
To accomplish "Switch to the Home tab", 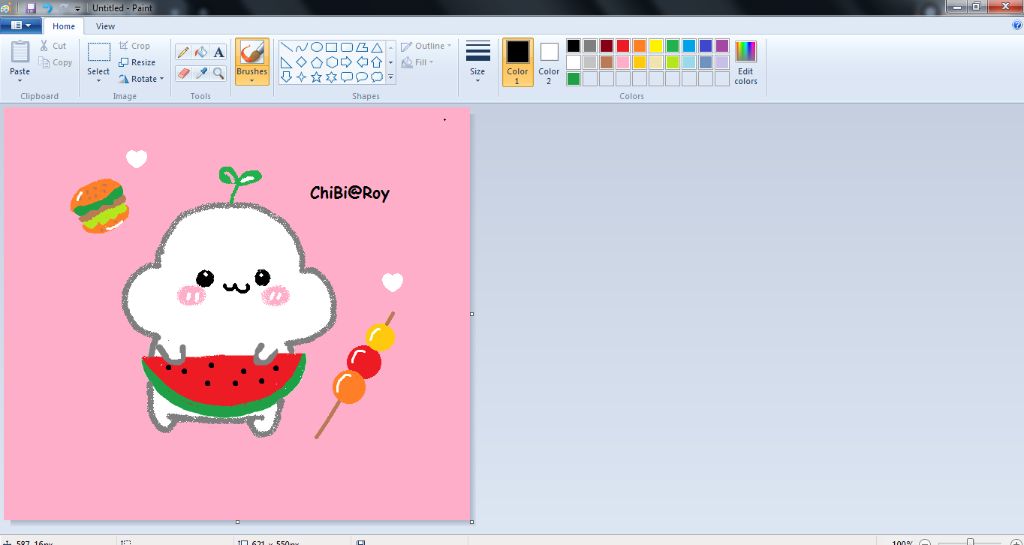I will [63, 26].
